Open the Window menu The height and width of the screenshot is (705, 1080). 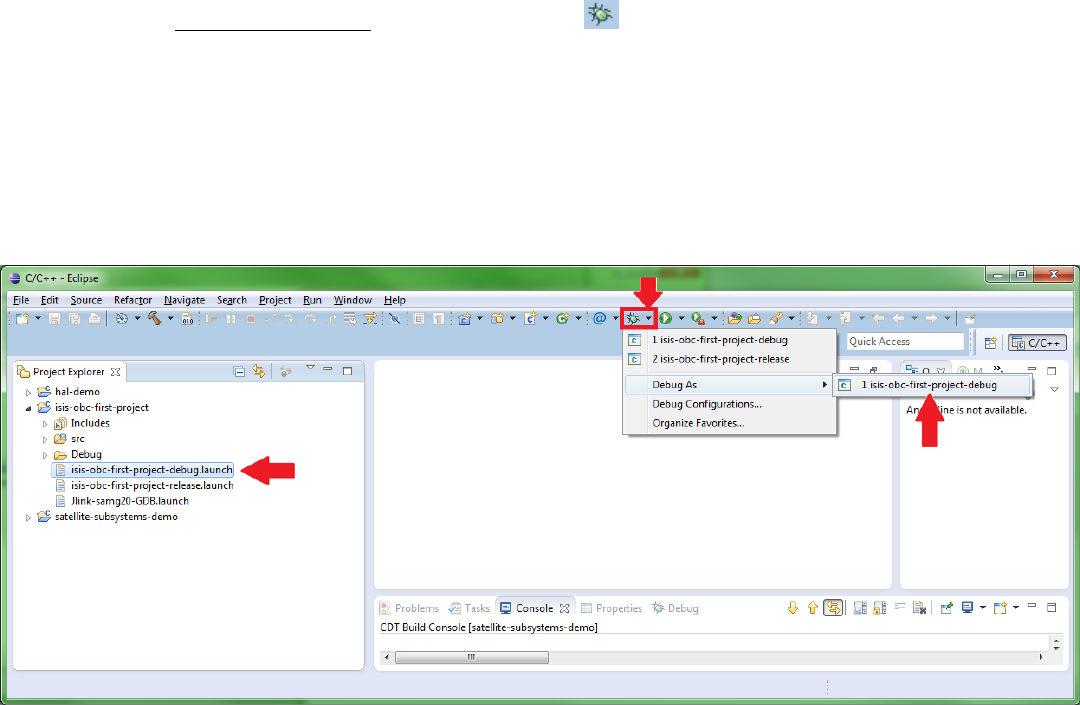pyautogui.click(x=353, y=300)
